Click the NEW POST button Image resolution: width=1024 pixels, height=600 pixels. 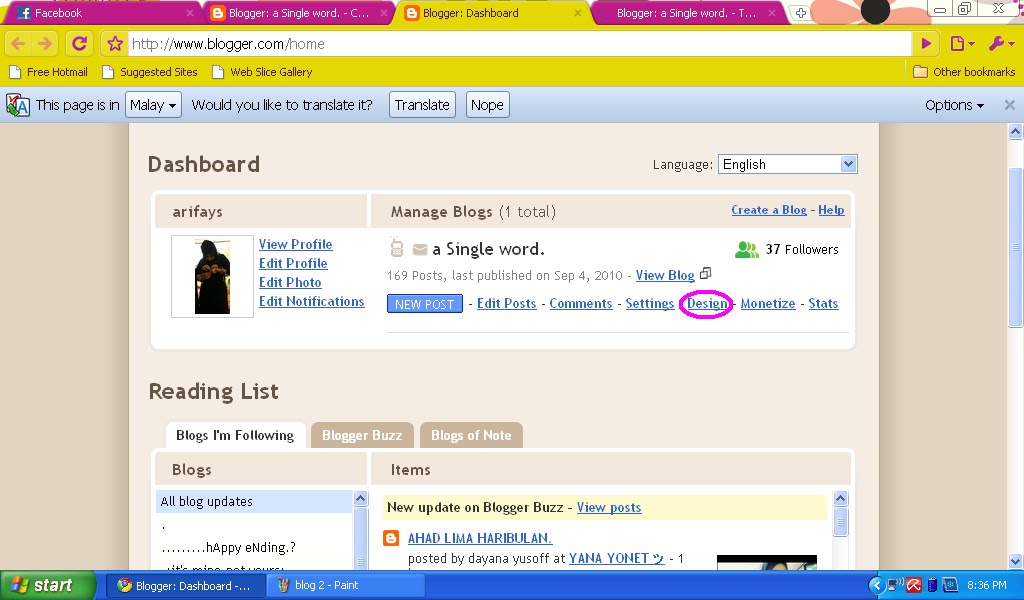(424, 304)
